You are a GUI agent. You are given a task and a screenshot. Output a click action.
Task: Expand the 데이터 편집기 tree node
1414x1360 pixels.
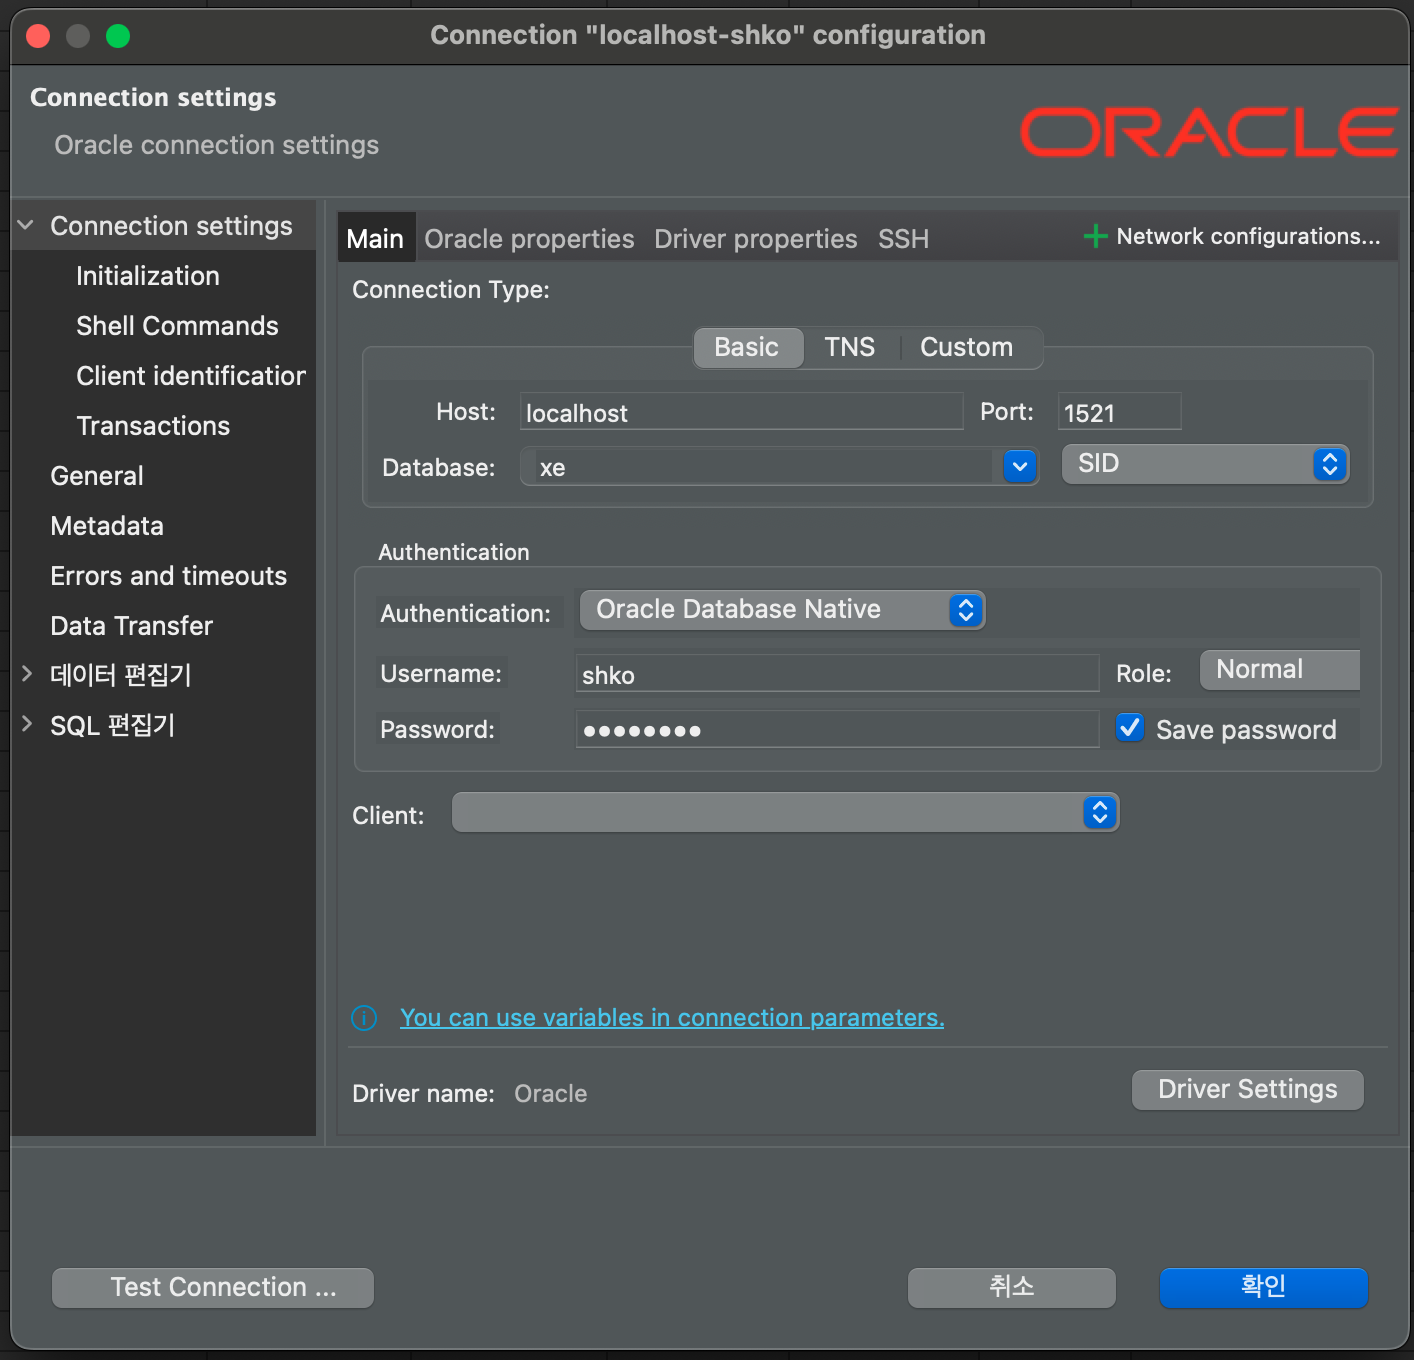tap(27, 674)
